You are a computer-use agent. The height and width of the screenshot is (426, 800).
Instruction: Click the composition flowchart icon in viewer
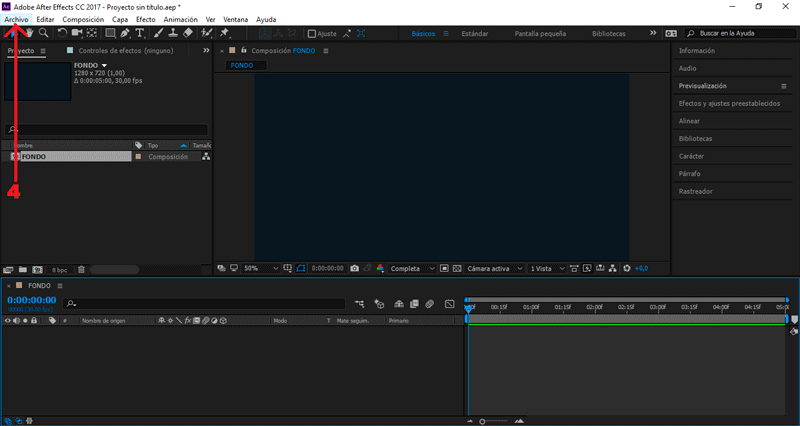[x=613, y=268]
